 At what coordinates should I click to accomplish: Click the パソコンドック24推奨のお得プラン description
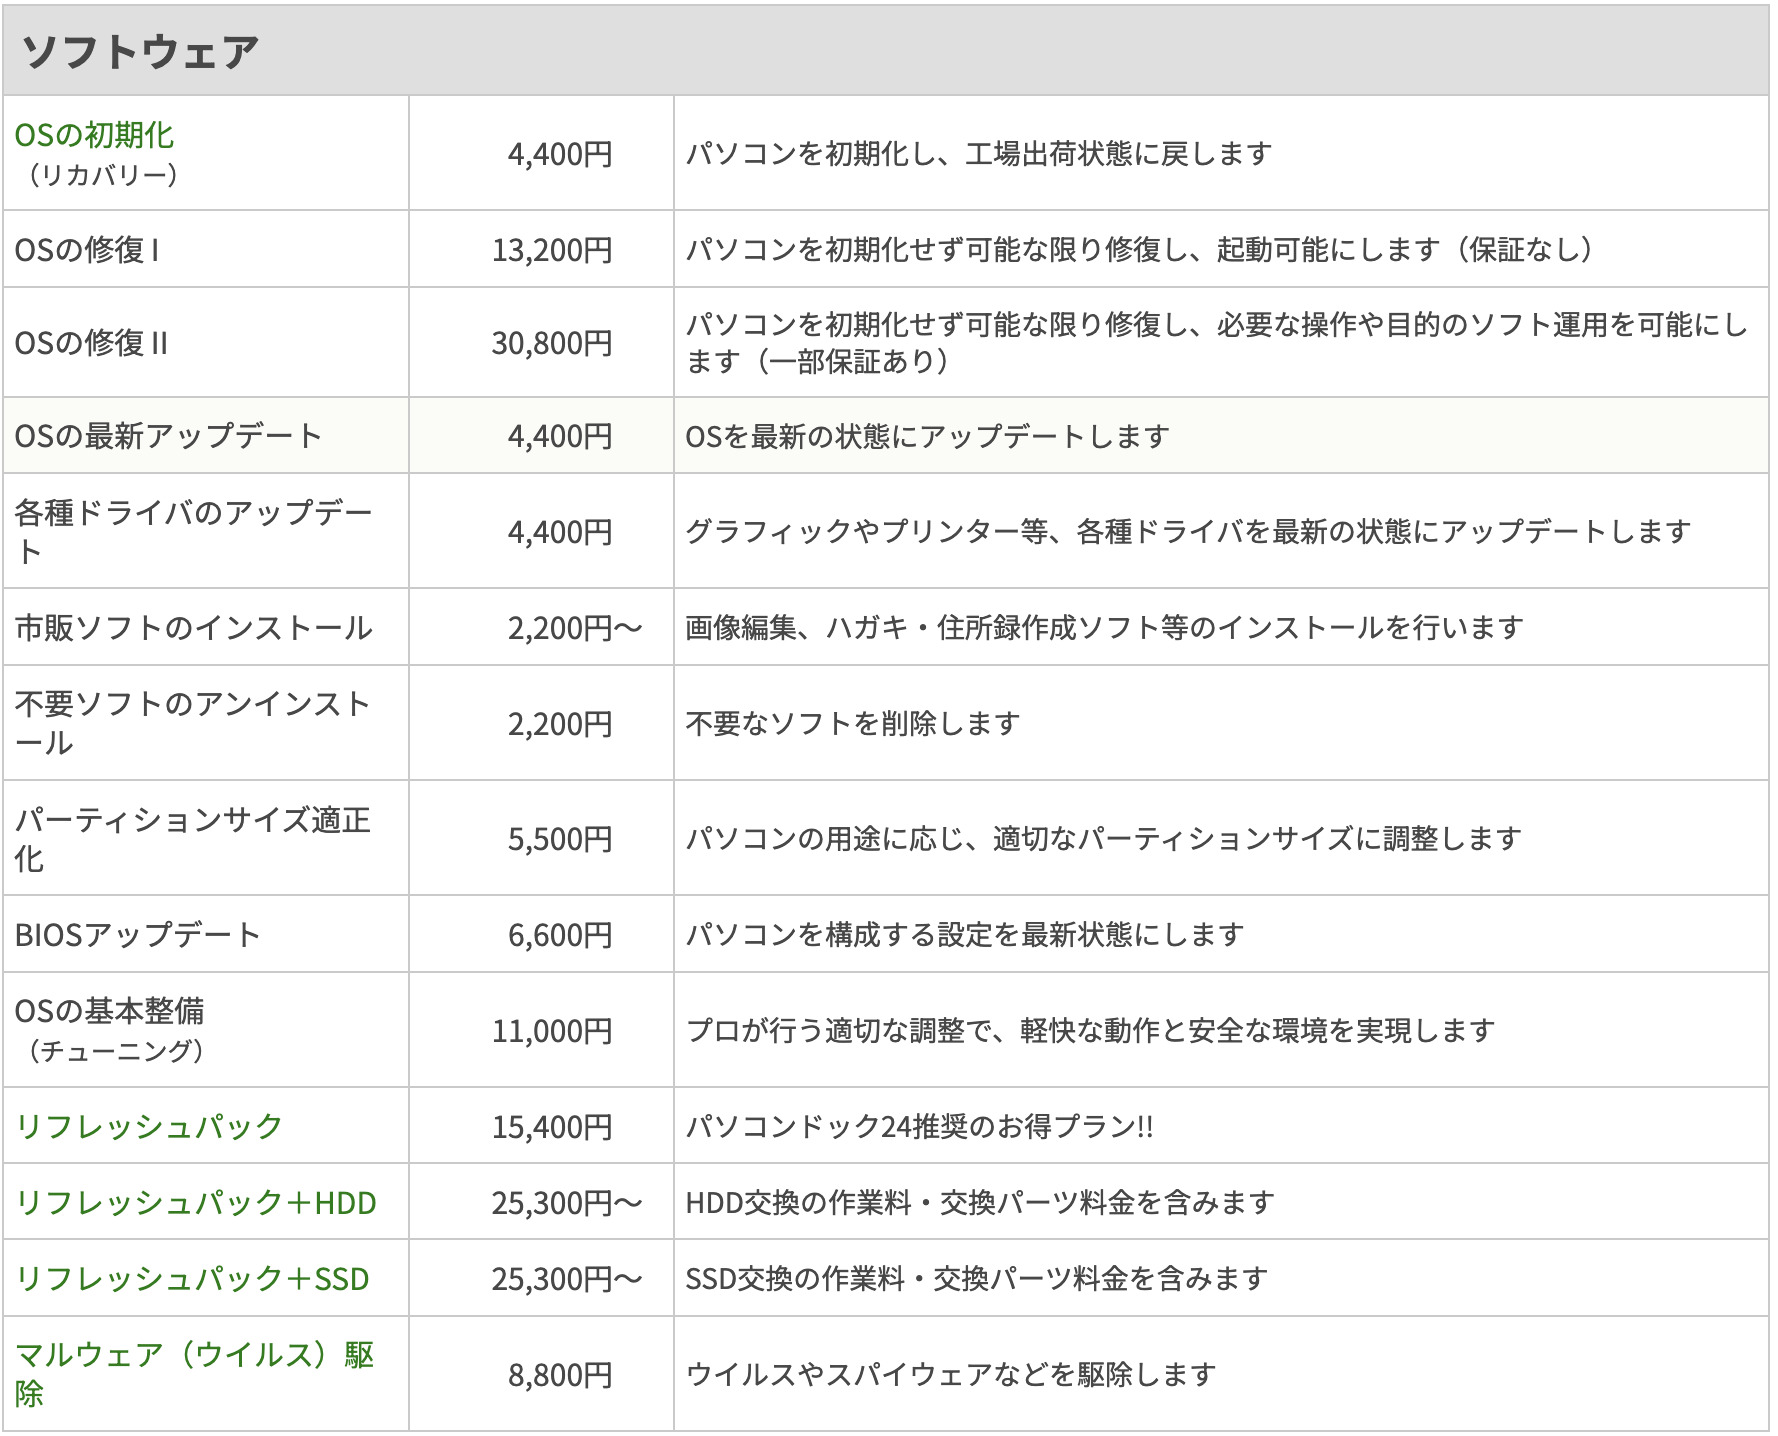(920, 1127)
